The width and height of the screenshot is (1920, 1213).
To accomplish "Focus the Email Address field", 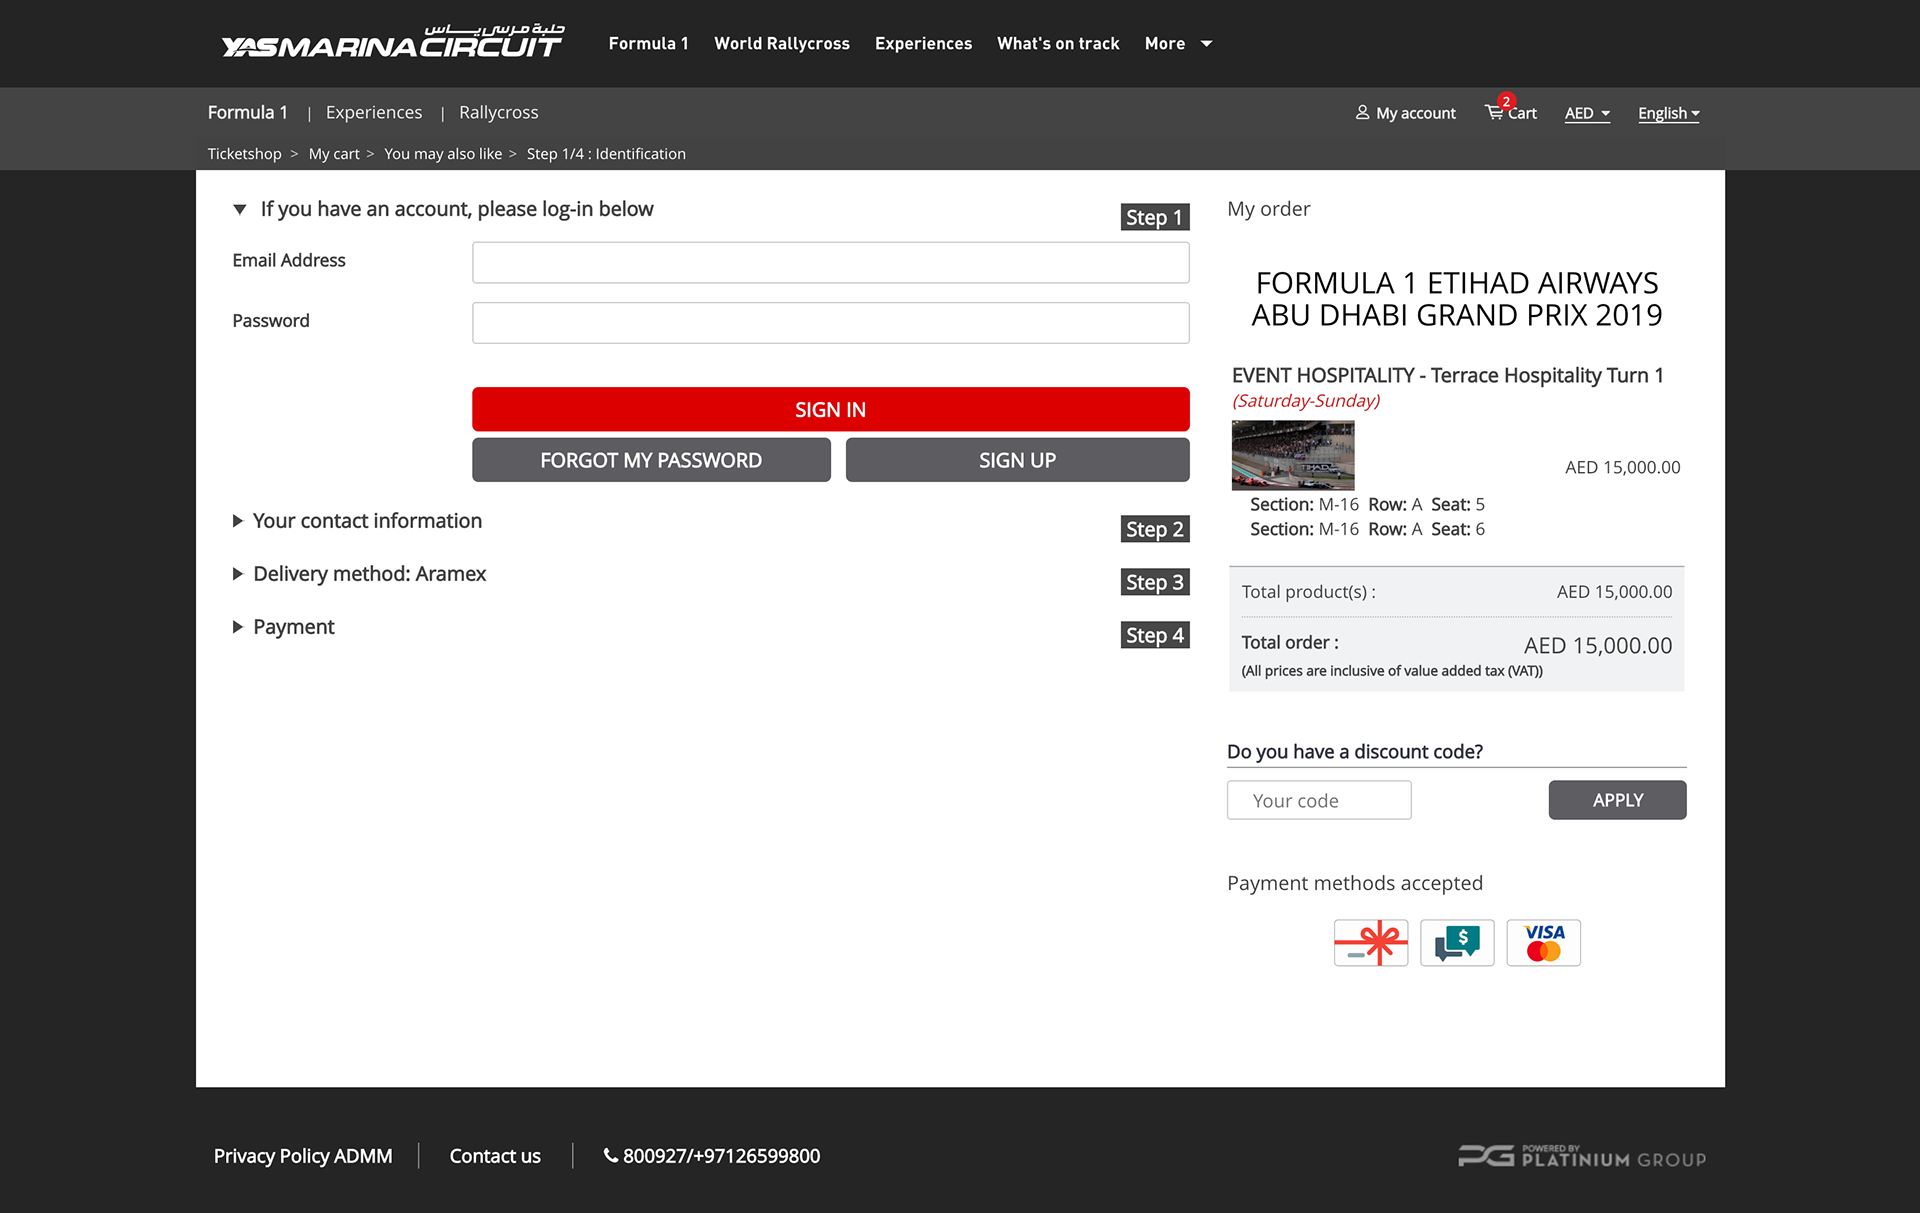I will pos(830,262).
